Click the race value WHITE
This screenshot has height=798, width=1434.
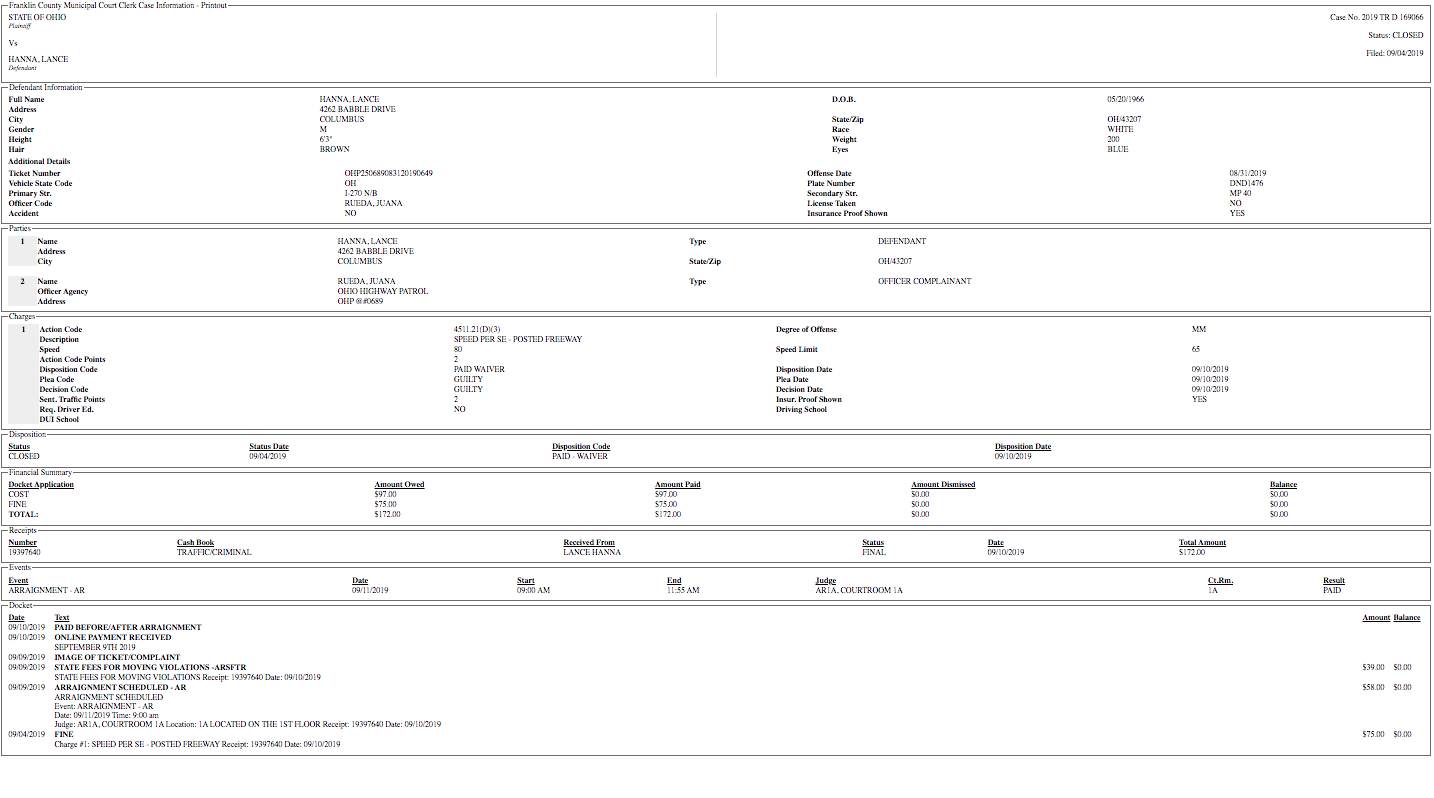click(x=1121, y=129)
